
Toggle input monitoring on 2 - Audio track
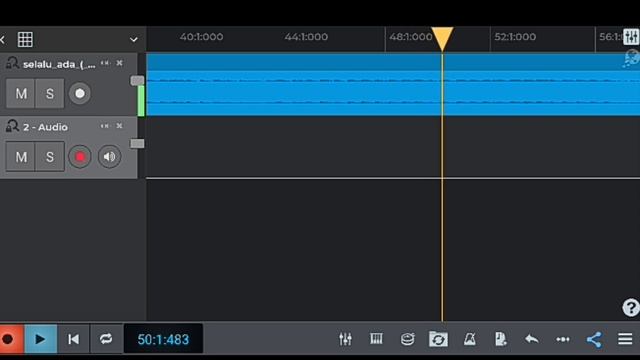(x=109, y=157)
